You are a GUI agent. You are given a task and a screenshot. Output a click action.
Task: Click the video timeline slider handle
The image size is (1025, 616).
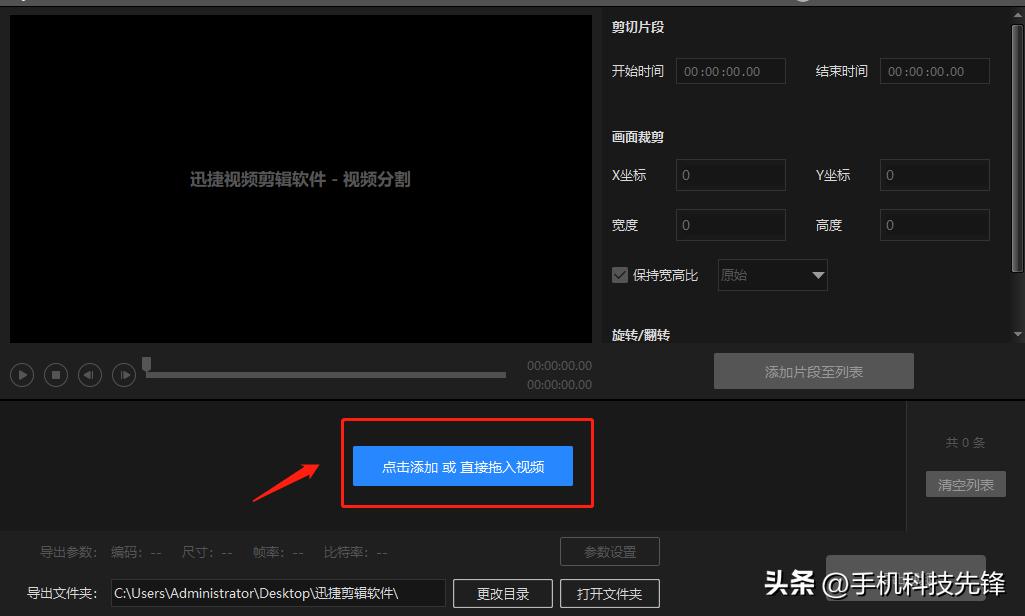click(x=146, y=366)
